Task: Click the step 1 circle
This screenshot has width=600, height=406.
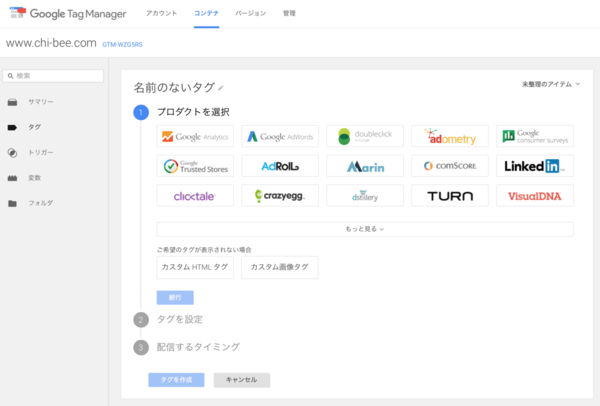Action: coord(141,113)
